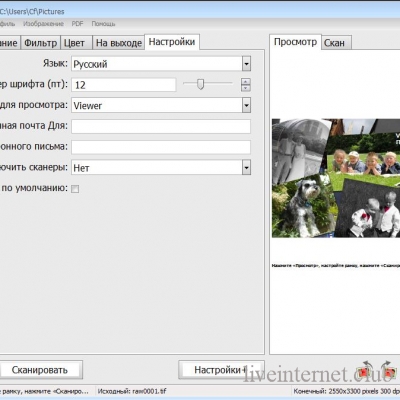400x400 pixels.
Task: Switch to the На выходе tab
Action: [119, 43]
